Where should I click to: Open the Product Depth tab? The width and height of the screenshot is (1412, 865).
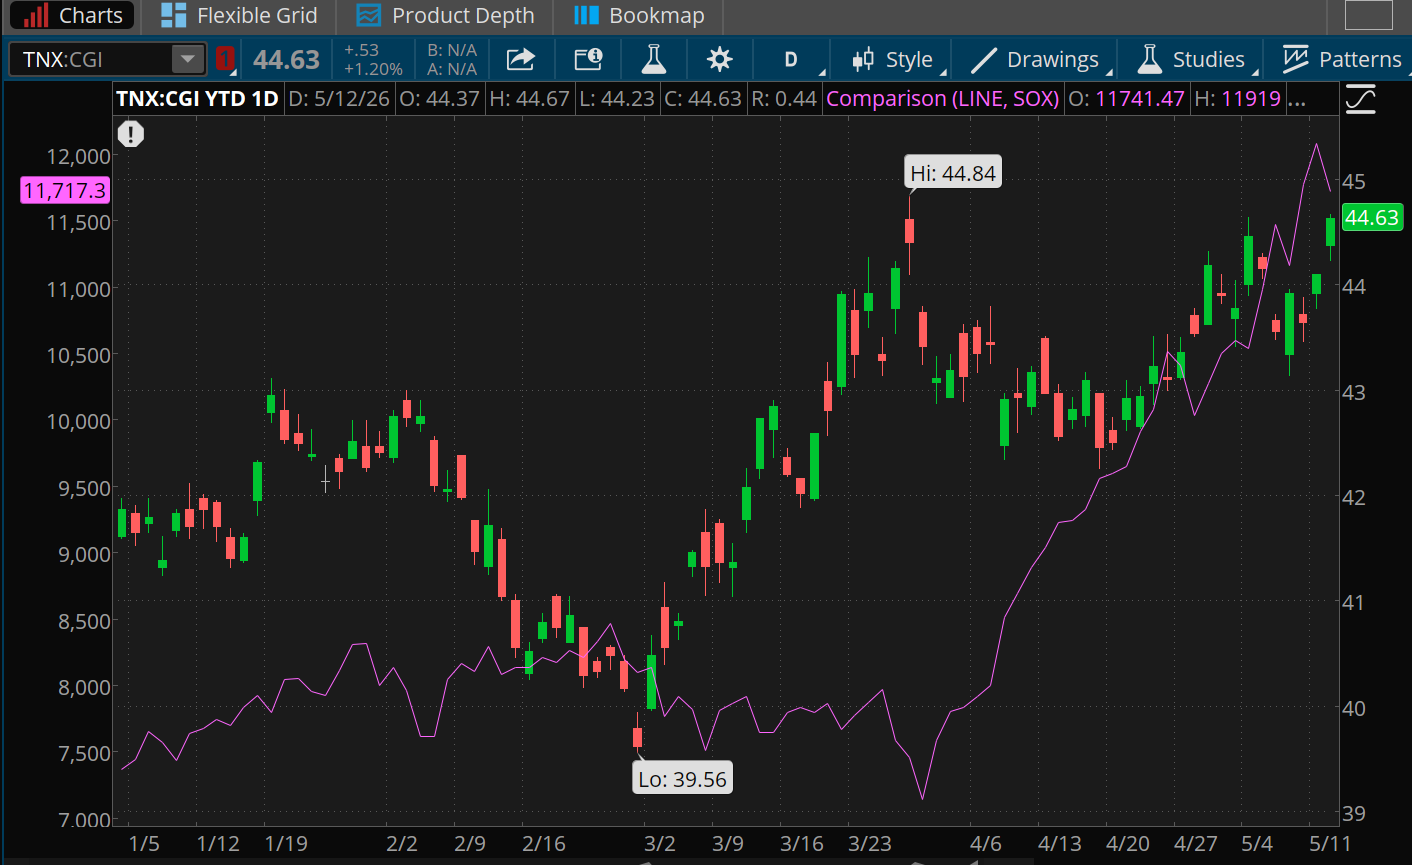[446, 16]
